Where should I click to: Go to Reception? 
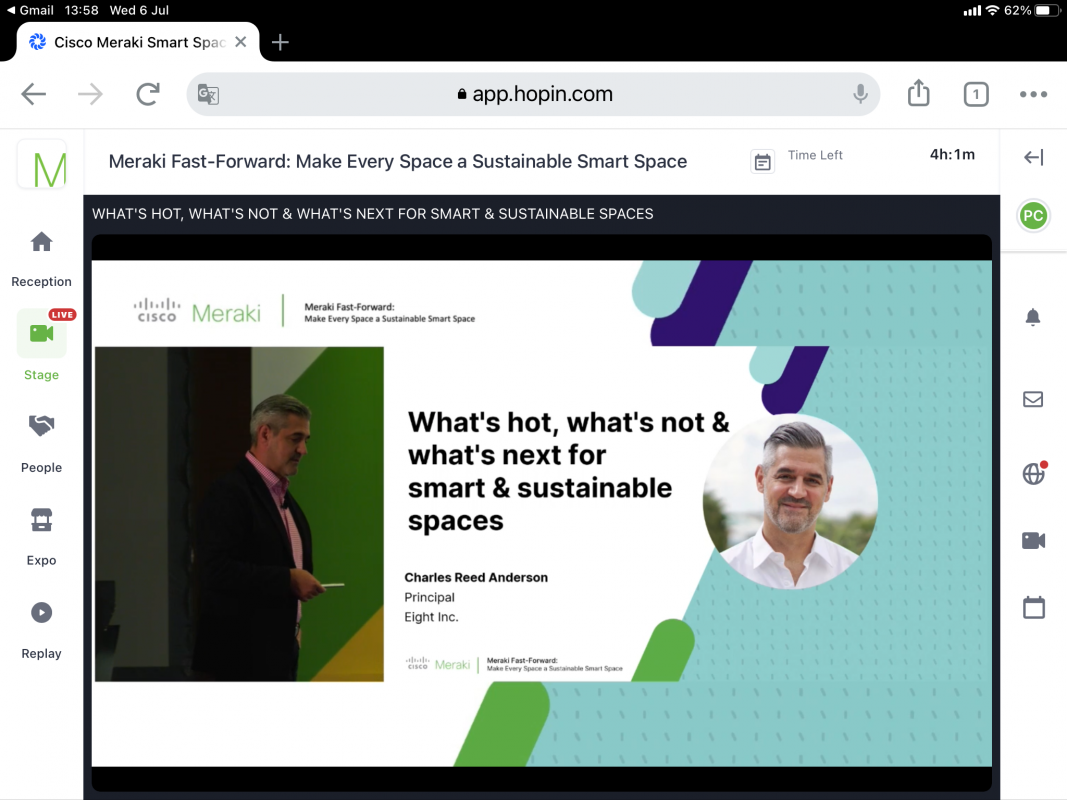(42, 260)
